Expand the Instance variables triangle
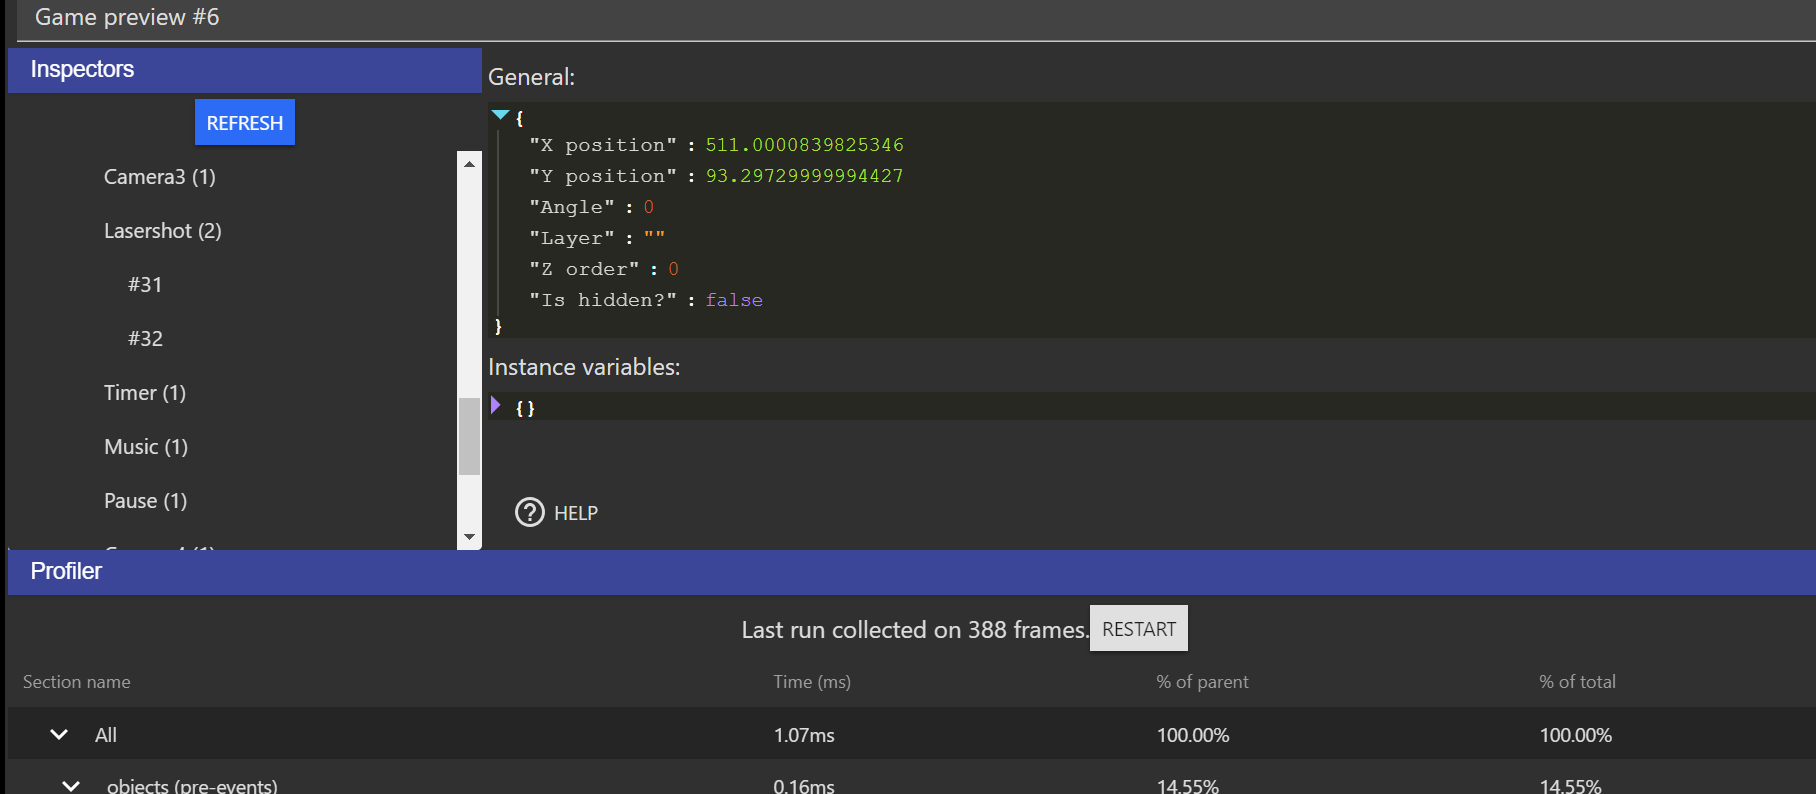The width and height of the screenshot is (1816, 794). click(496, 405)
